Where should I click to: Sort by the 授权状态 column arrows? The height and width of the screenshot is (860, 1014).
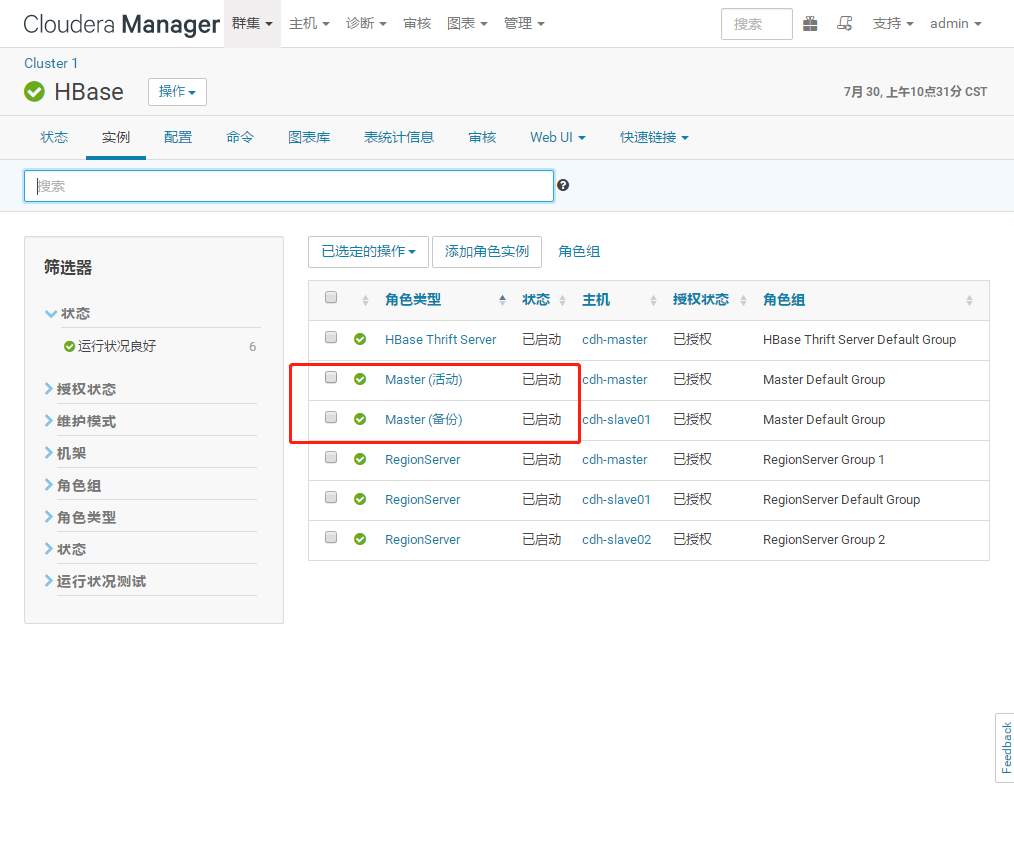[x=744, y=300]
